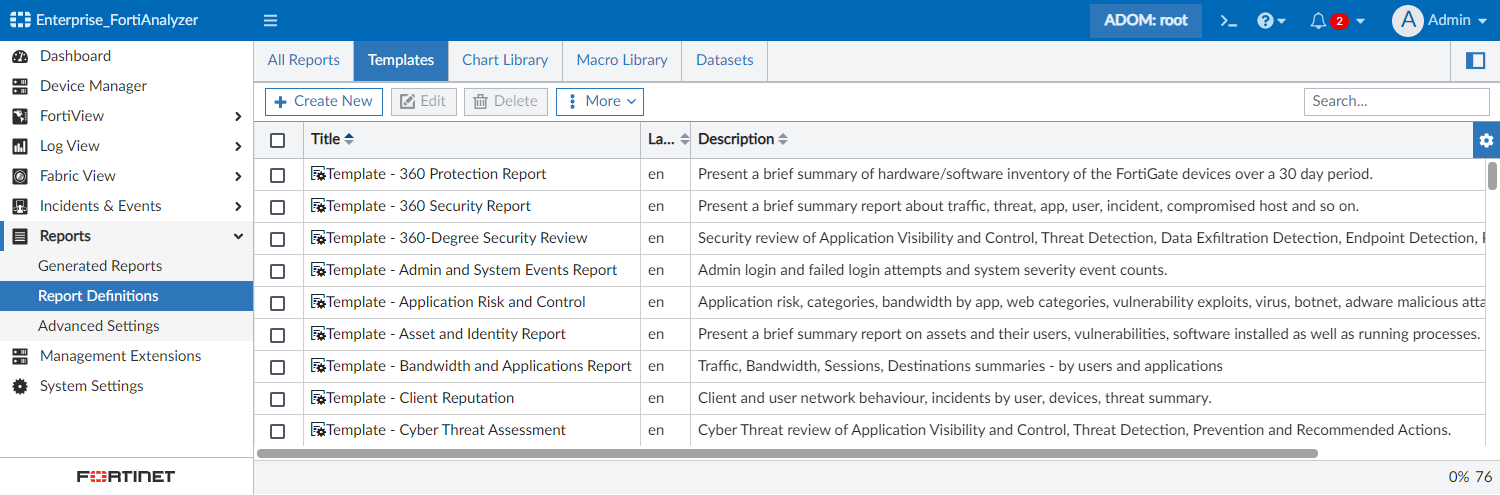The image size is (1500, 495).
Task: Toggle the side panel layout icon
Action: coord(1475,61)
